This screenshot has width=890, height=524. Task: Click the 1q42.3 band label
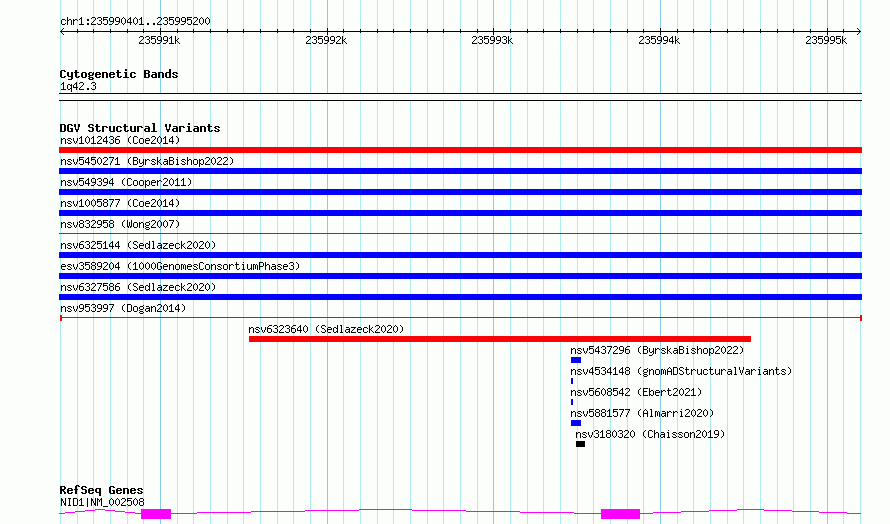pos(78,86)
